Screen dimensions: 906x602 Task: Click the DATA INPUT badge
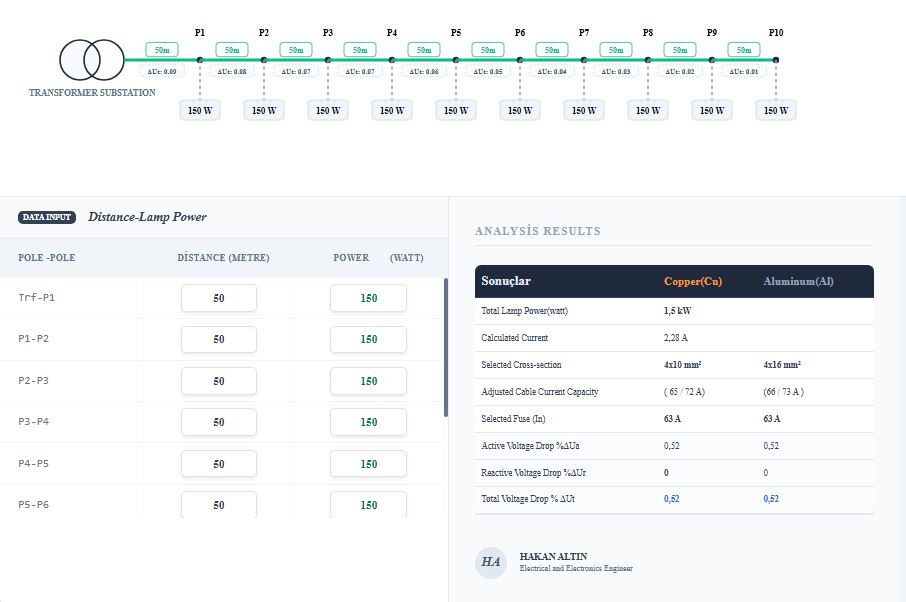tap(47, 217)
